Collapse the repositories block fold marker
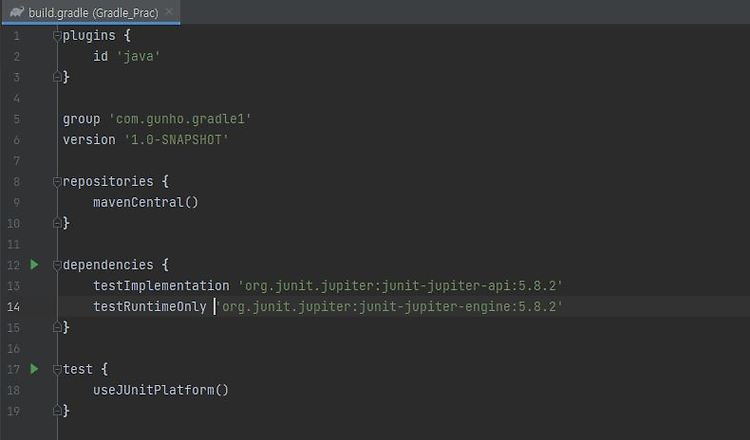Image resolution: width=750 pixels, height=440 pixels. click(57, 181)
